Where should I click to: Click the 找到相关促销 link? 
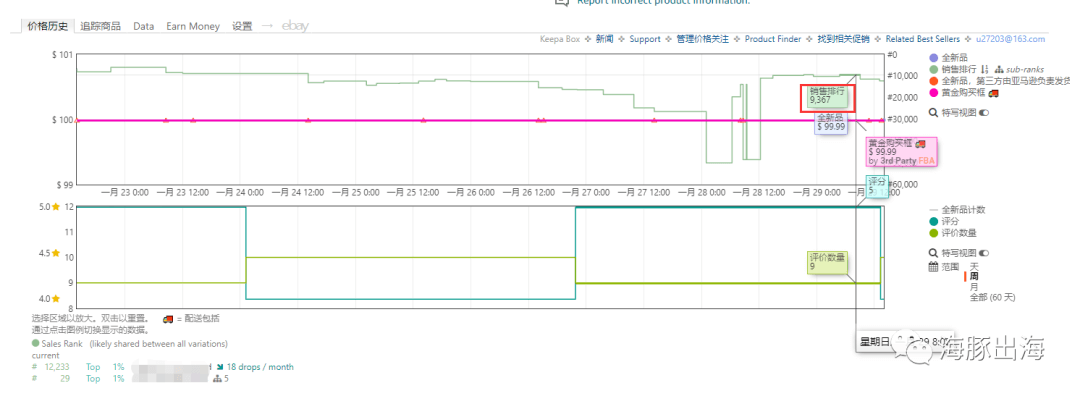click(x=844, y=39)
